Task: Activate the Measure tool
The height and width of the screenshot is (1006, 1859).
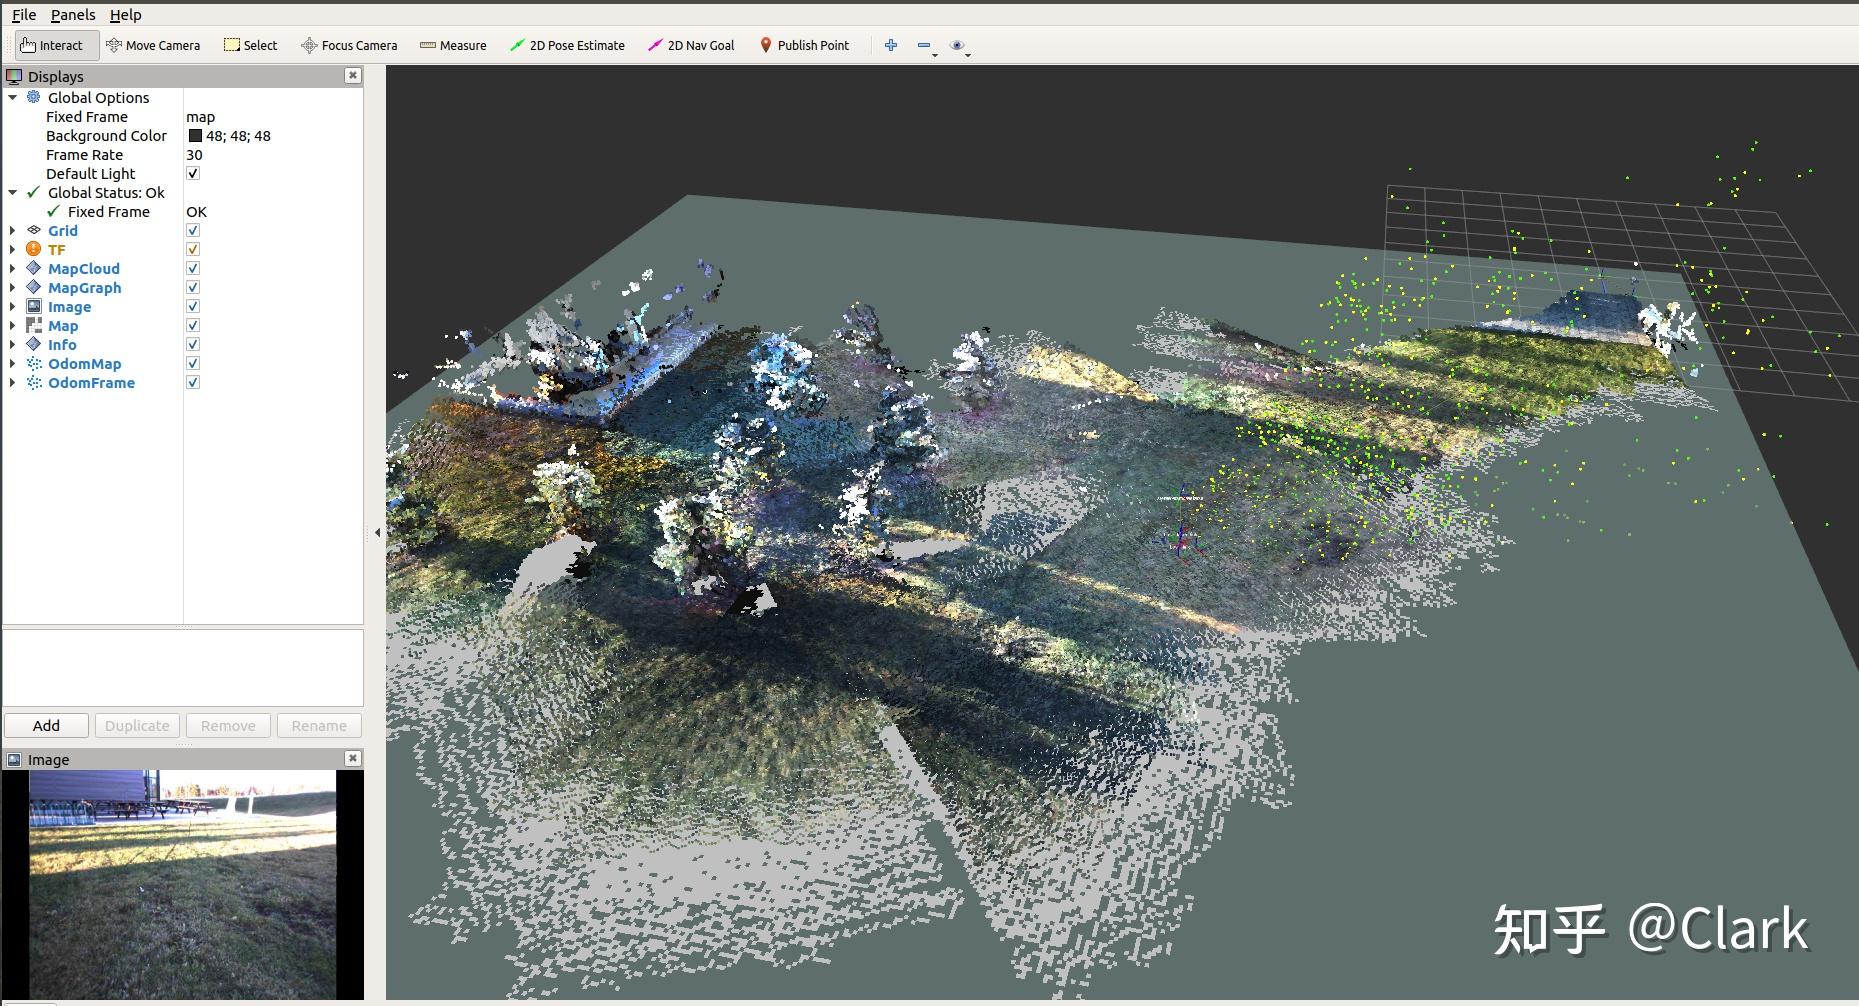Action: 452,45
